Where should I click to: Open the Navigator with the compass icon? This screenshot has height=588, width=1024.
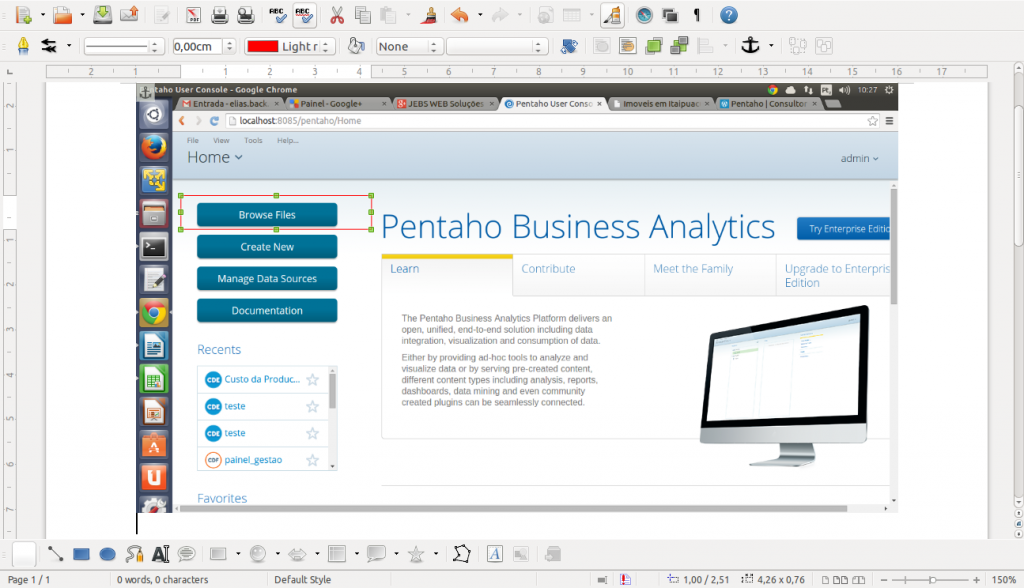coord(644,15)
